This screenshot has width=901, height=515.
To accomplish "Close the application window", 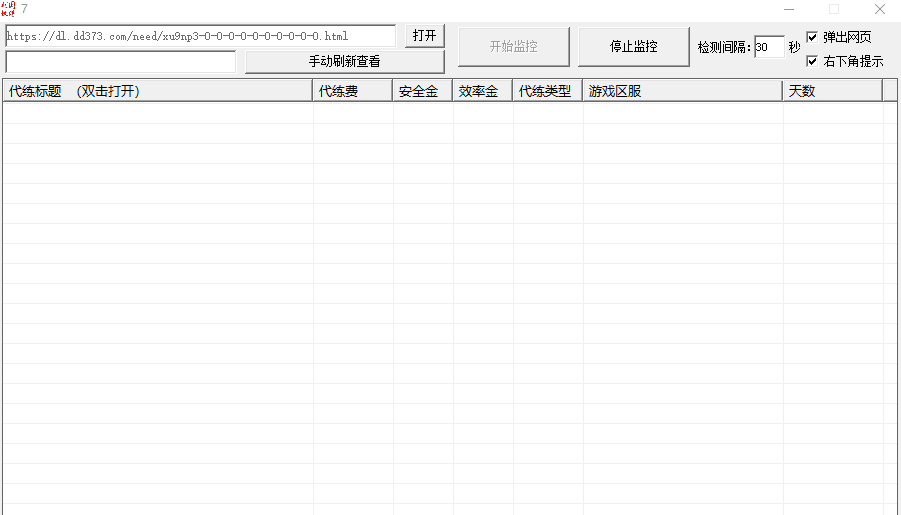I will [880, 9].
